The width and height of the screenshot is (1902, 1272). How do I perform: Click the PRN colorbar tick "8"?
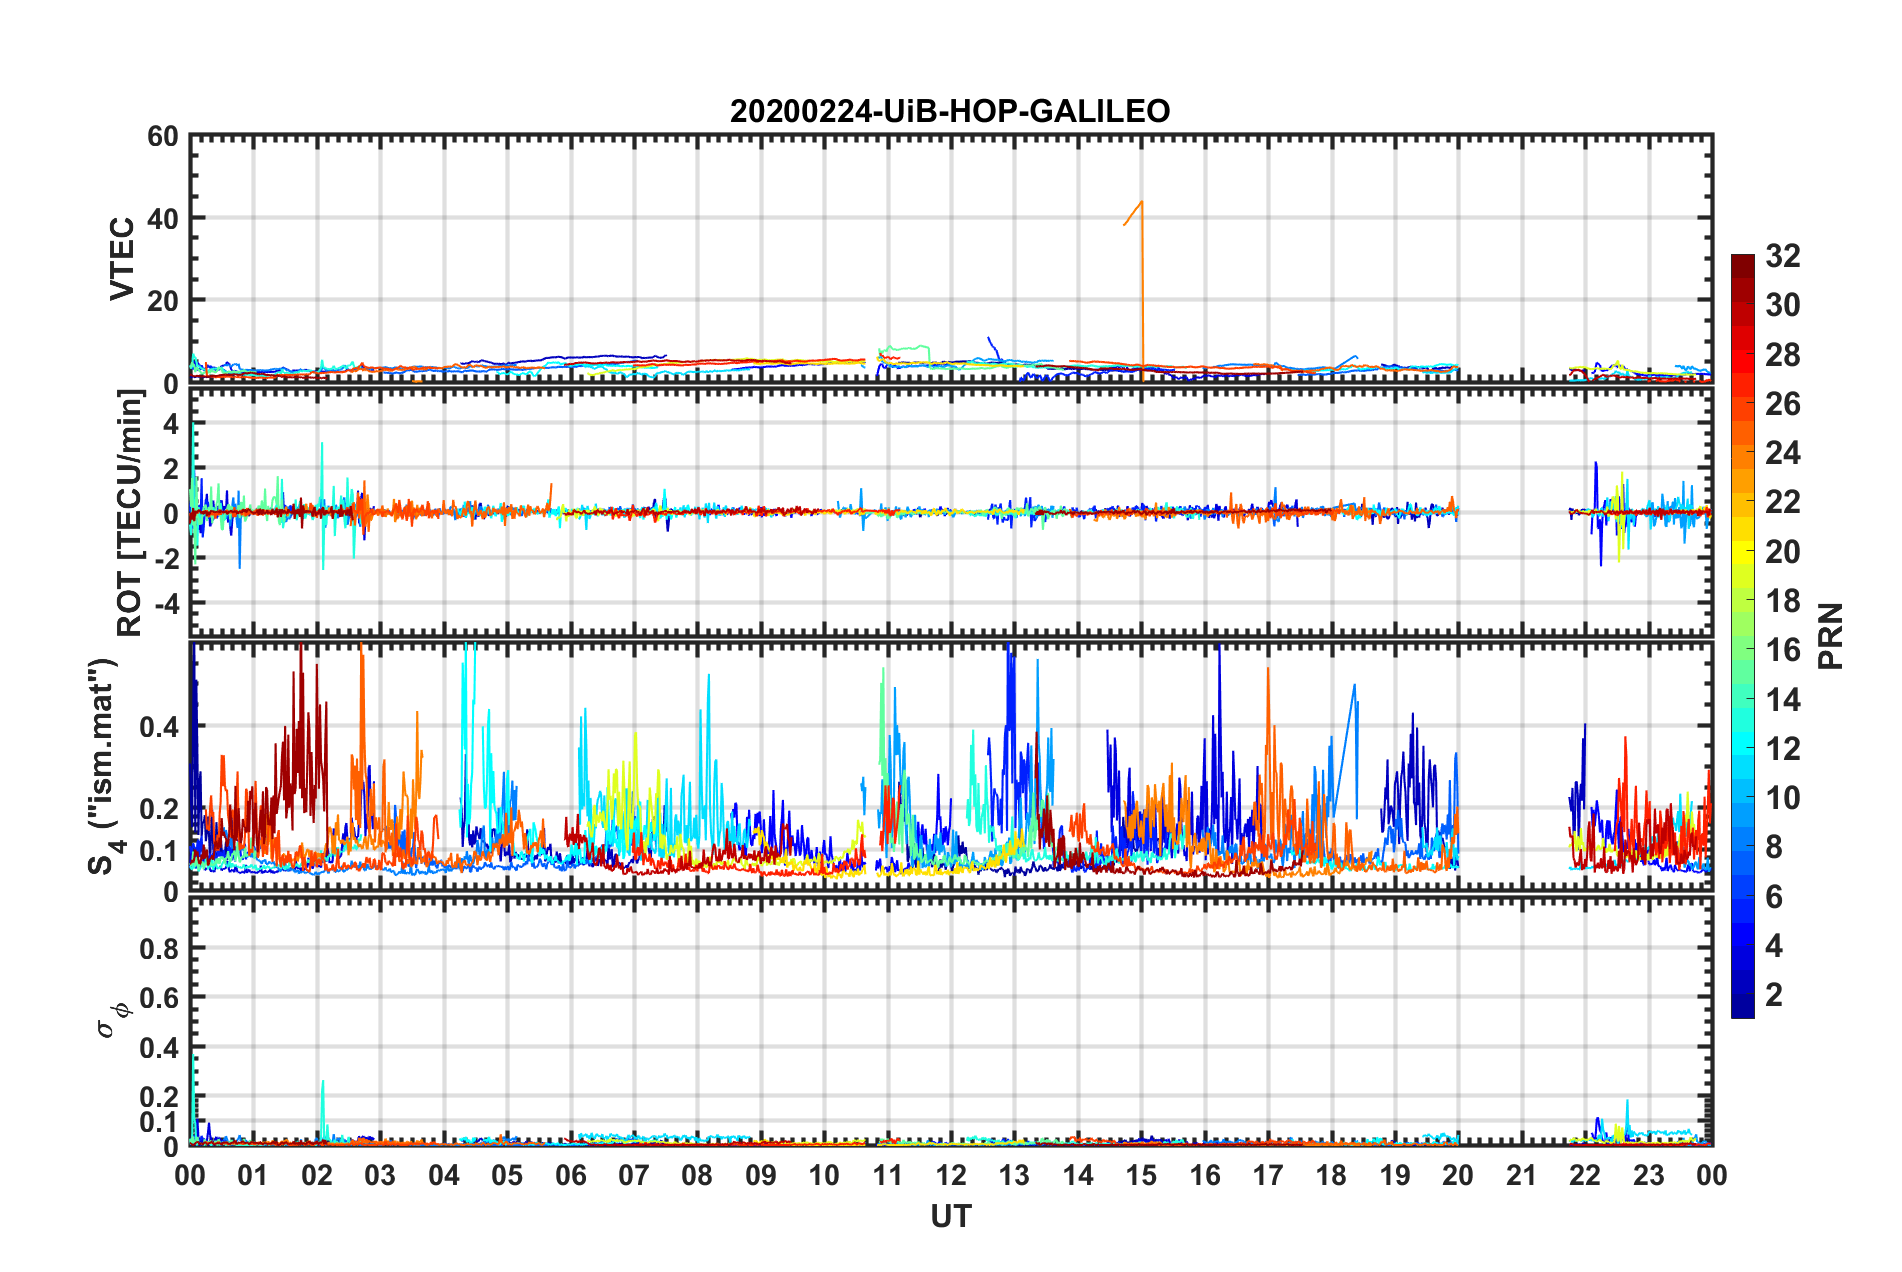pyautogui.click(x=1774, y=847)
